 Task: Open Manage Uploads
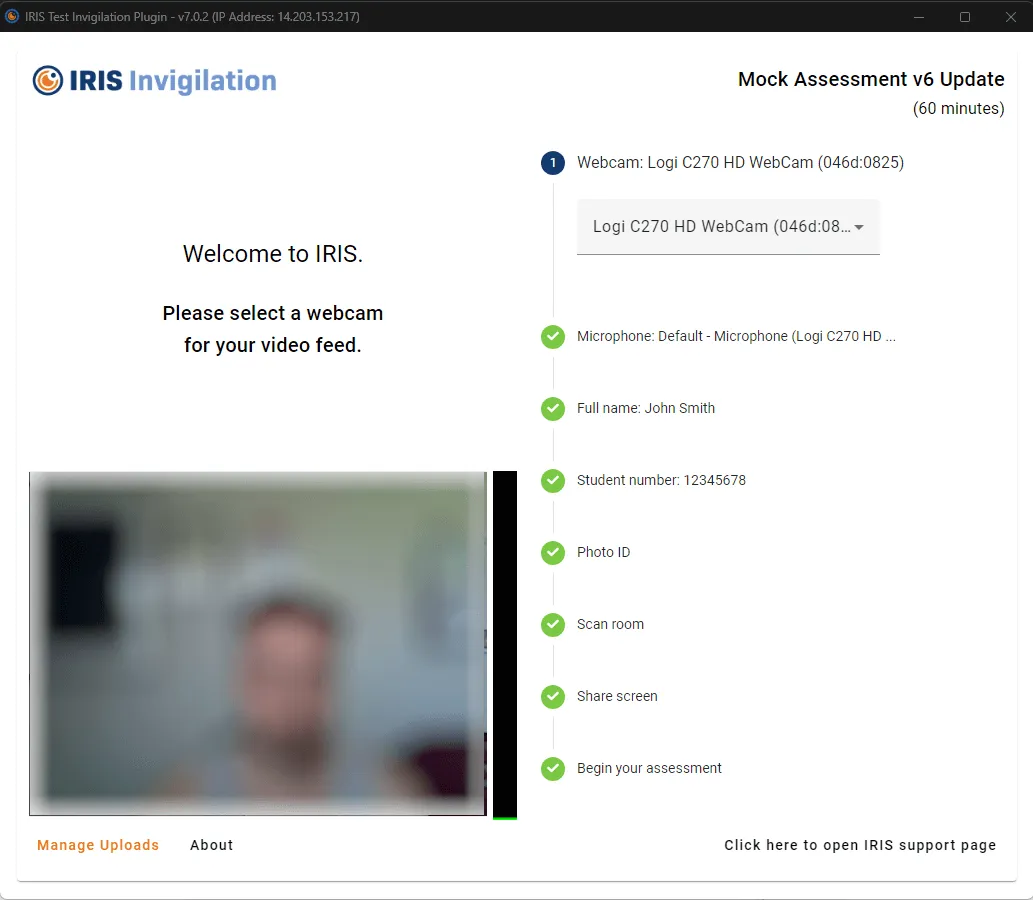pos(98,845)
